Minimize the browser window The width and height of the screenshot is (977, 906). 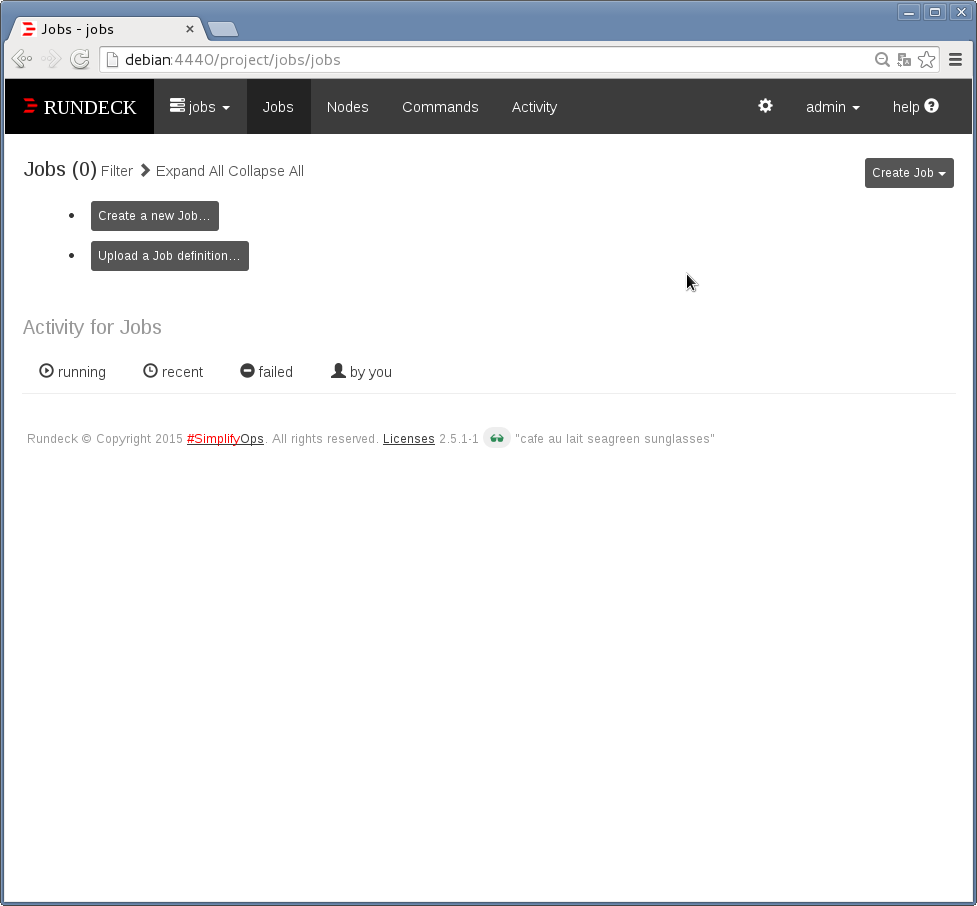908,12
